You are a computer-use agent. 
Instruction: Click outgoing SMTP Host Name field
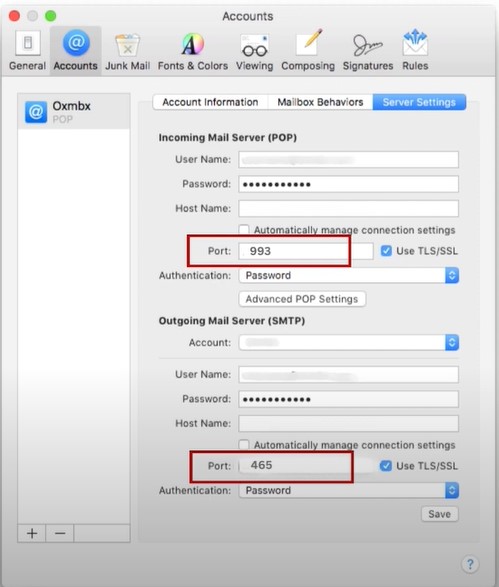[349, 423]
